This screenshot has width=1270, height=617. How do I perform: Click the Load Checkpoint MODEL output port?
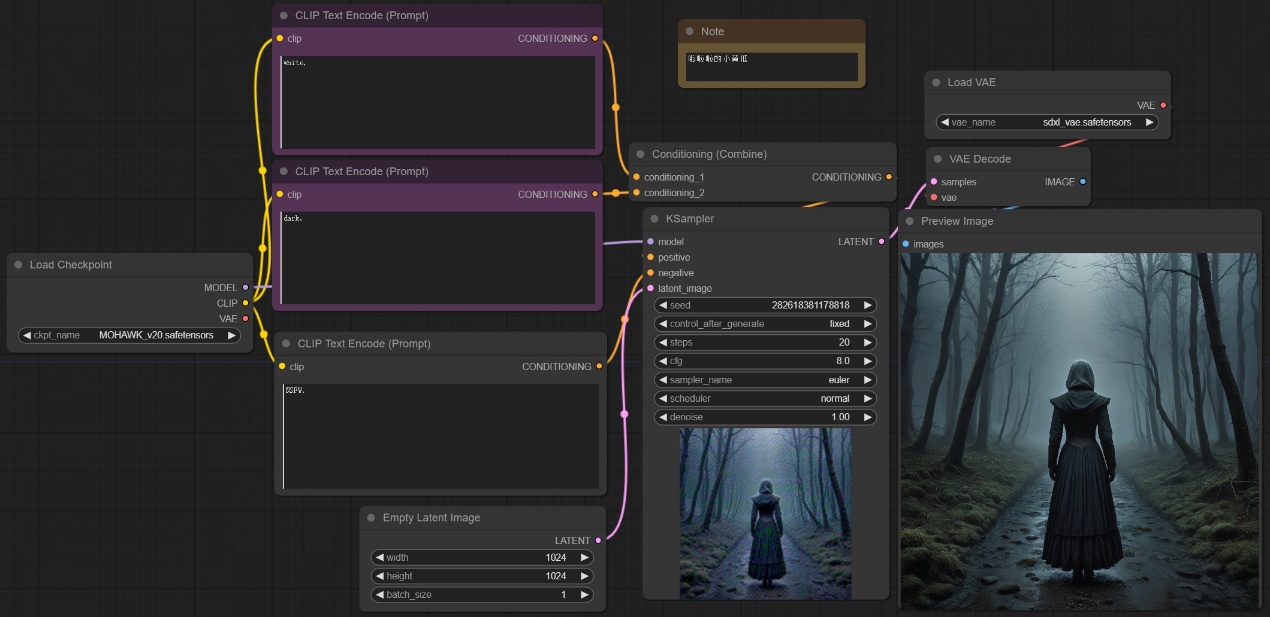245,288
